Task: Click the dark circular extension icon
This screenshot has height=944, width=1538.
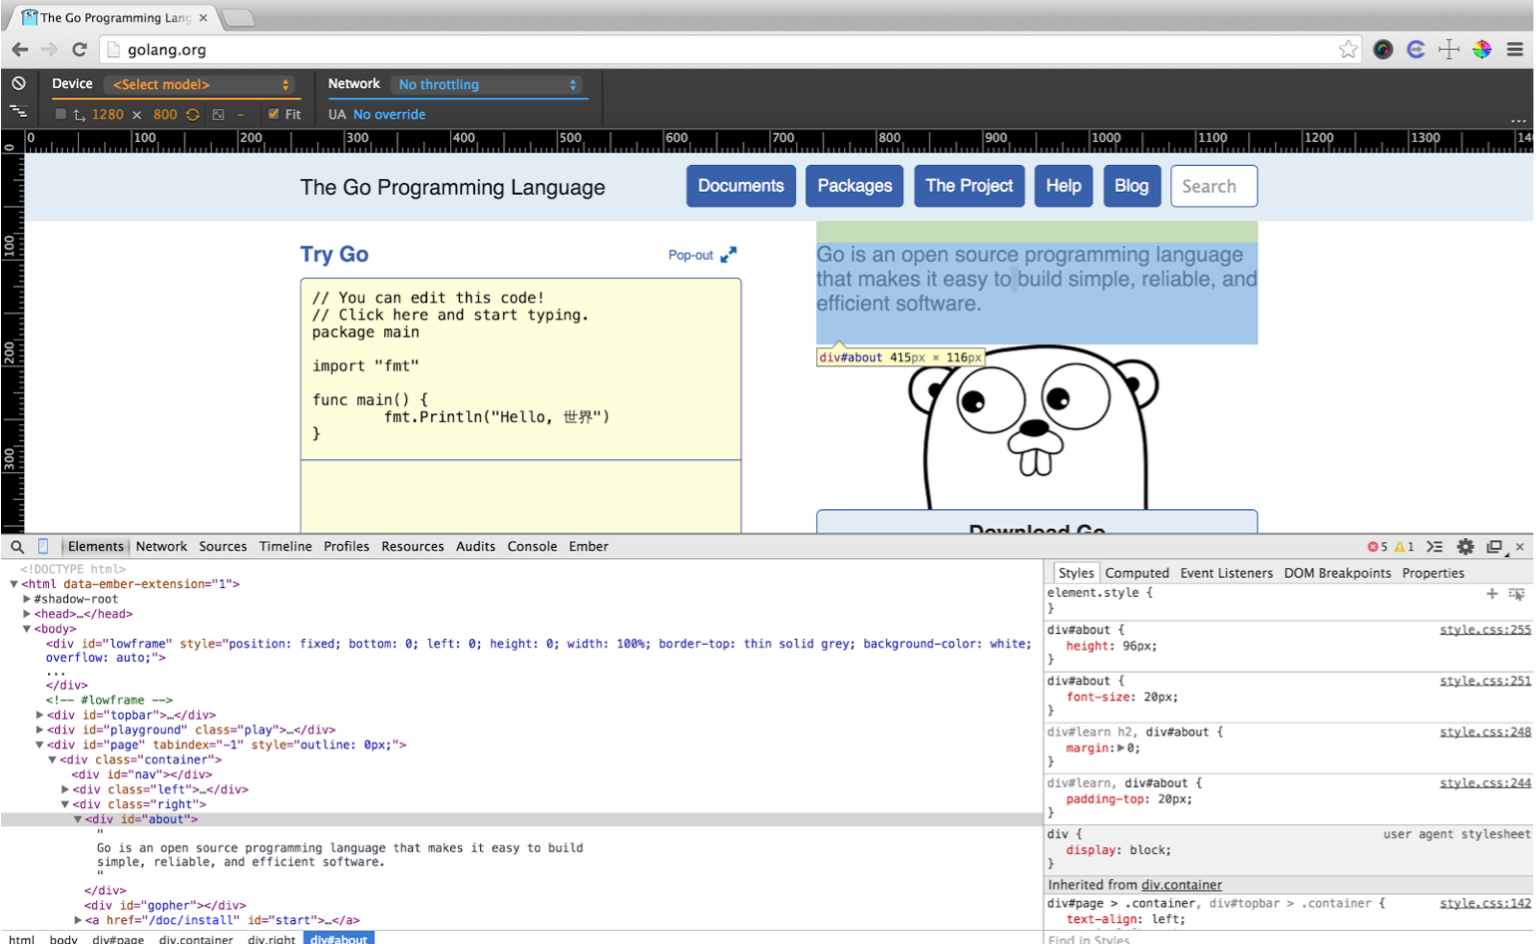Action: [1383, 49]
